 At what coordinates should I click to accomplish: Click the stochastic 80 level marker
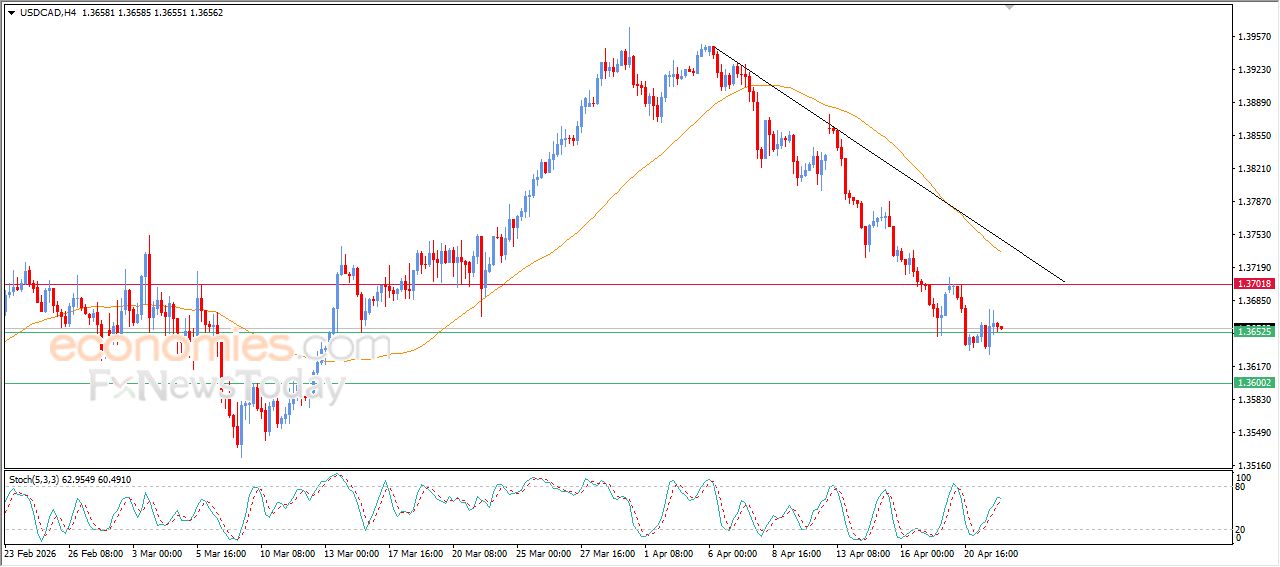coord(1240,487)
